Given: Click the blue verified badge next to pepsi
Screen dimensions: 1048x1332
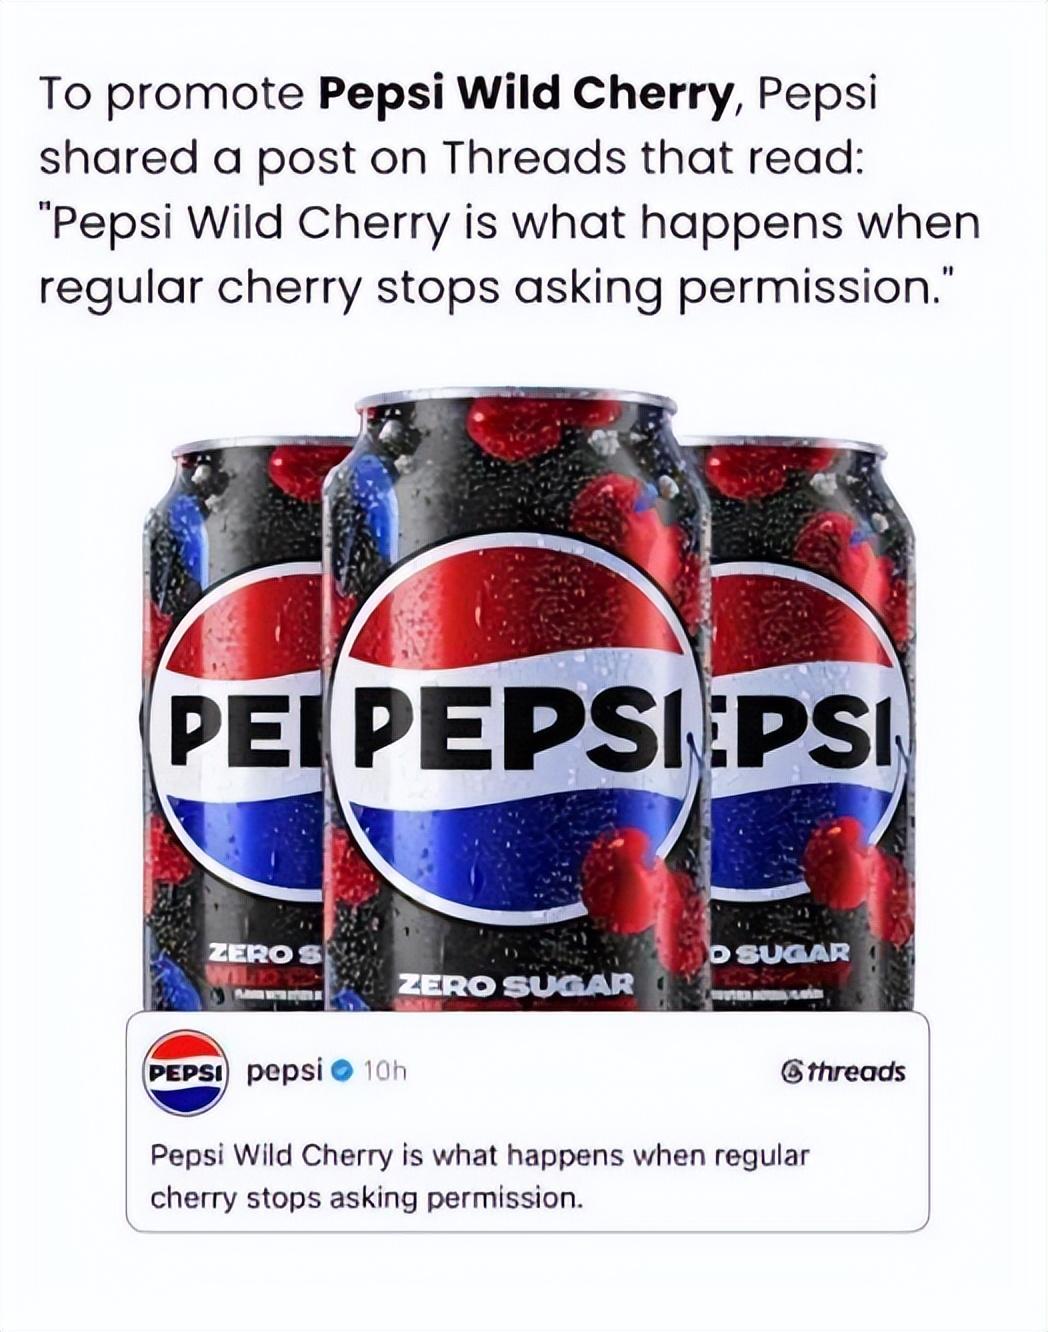Looking at the screenshot, I should point(341,1072).
